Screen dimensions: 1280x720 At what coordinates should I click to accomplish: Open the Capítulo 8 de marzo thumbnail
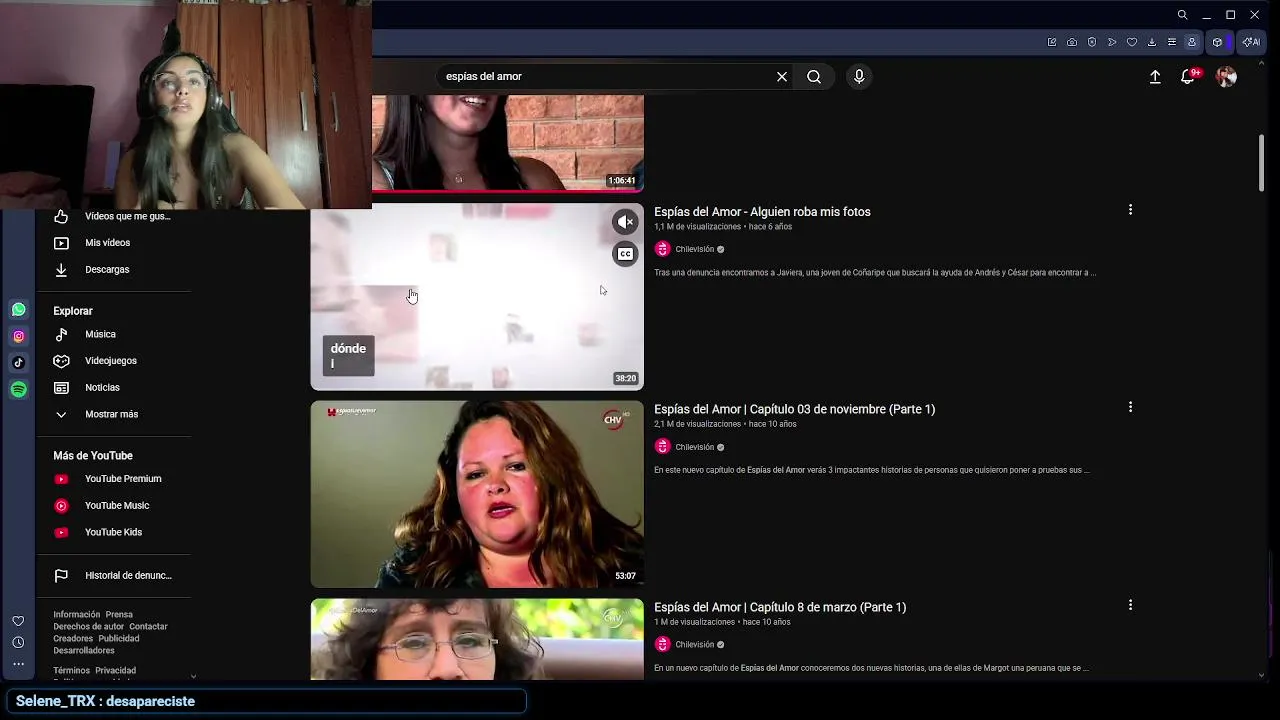(x=477, y=639)
